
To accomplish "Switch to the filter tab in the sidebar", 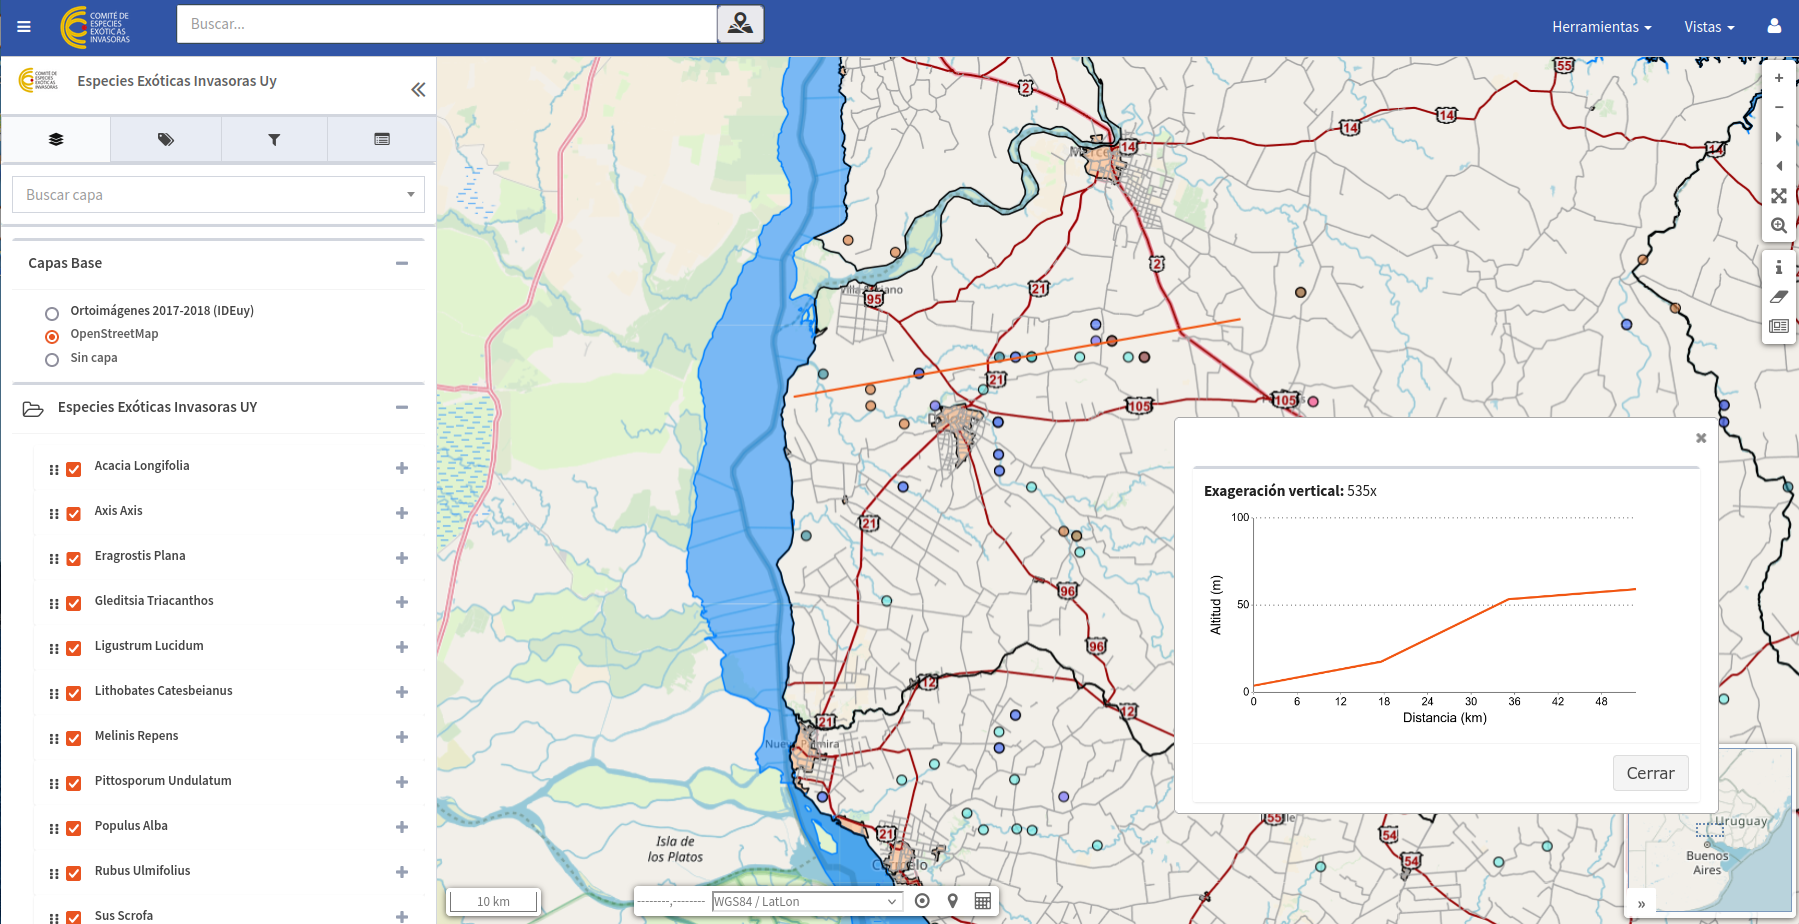I will 274,140.
